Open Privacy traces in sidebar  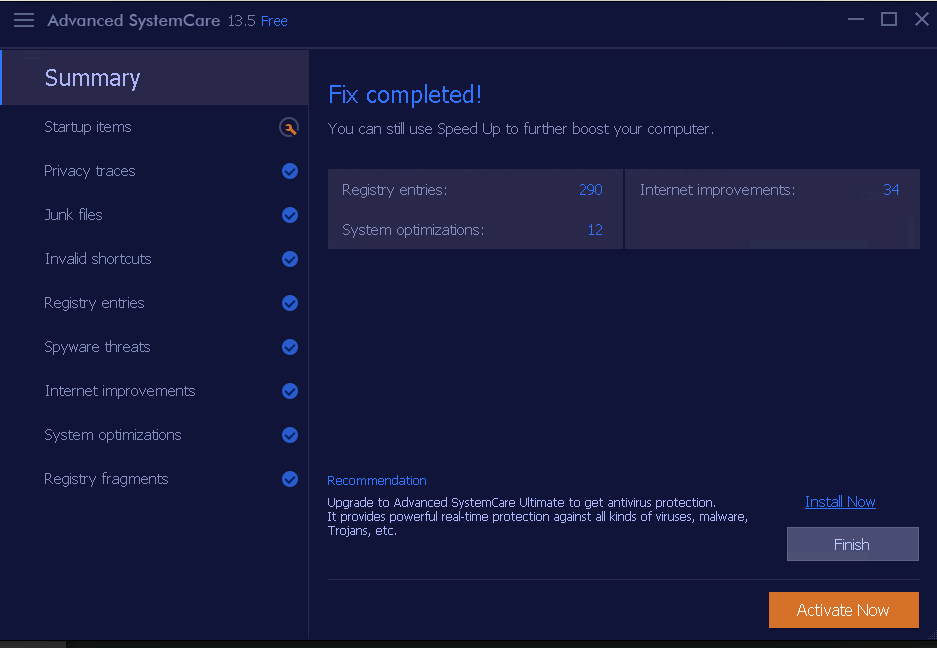(90, 171)
